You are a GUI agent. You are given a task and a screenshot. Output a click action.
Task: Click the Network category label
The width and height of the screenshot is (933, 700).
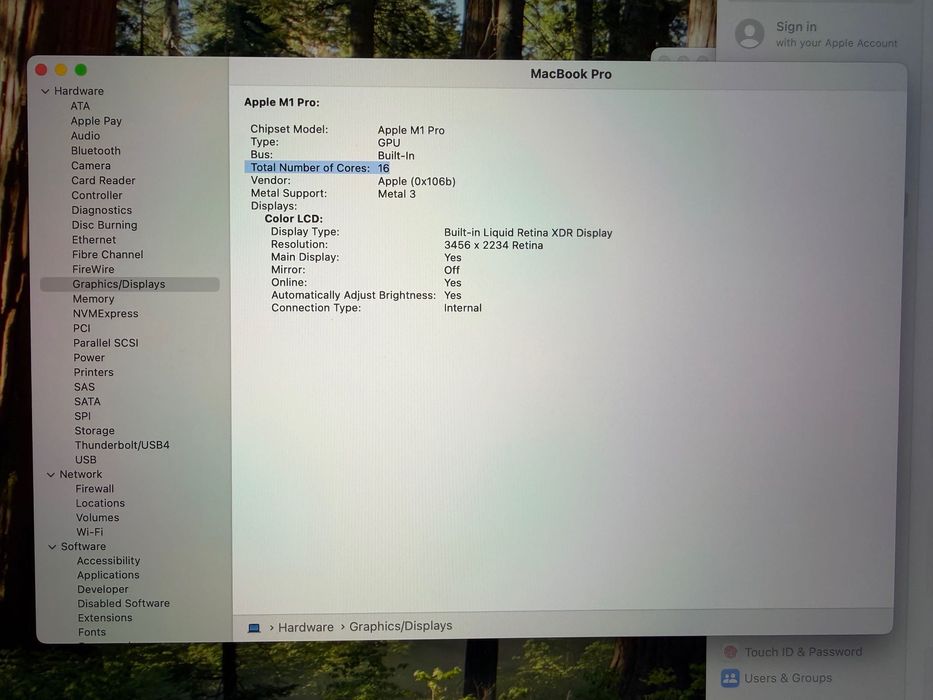(x=81, y=474)
